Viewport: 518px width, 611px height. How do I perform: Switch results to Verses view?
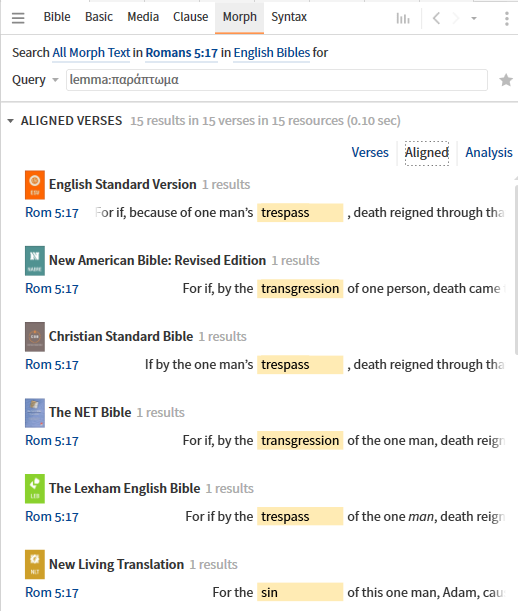click(x=370, y=152)
